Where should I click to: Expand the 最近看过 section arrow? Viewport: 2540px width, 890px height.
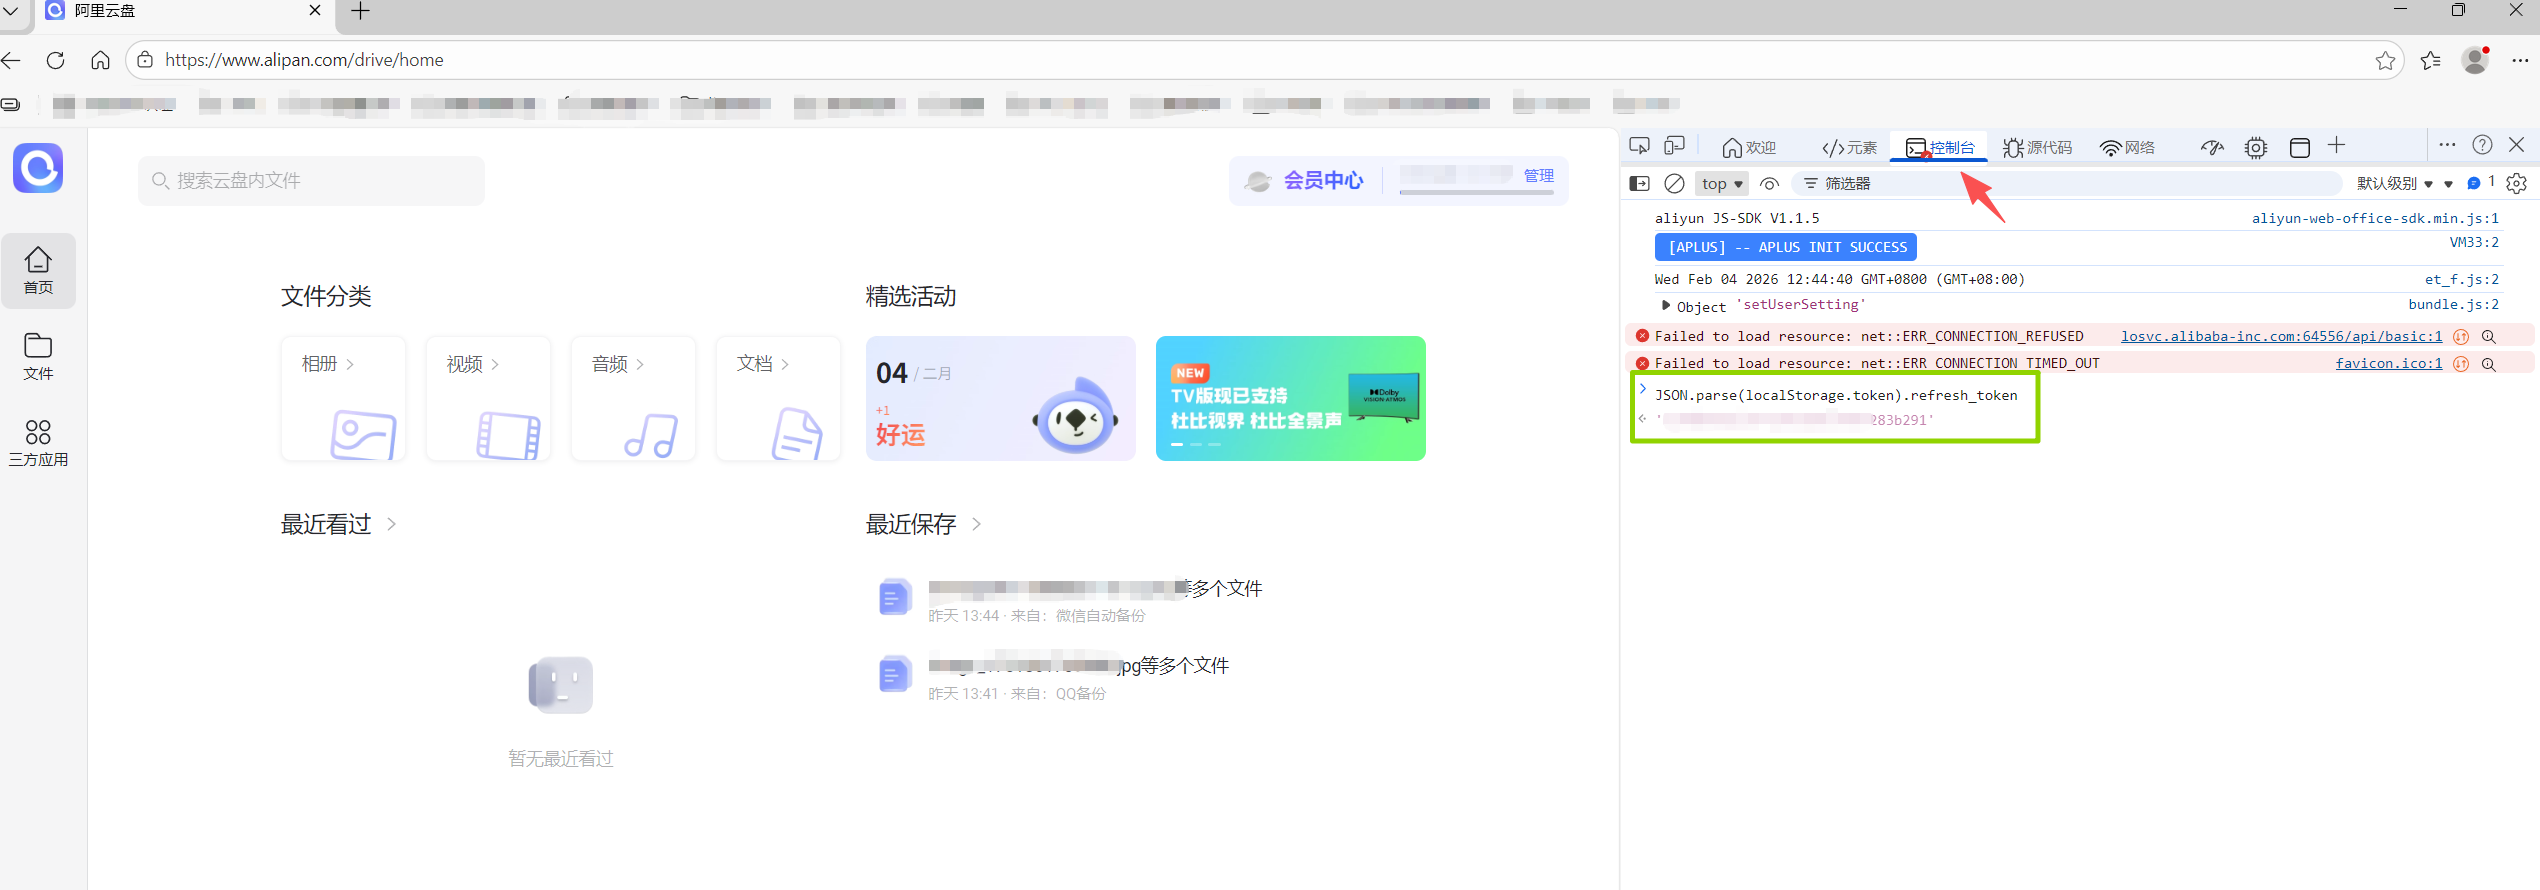click(391, 524)
